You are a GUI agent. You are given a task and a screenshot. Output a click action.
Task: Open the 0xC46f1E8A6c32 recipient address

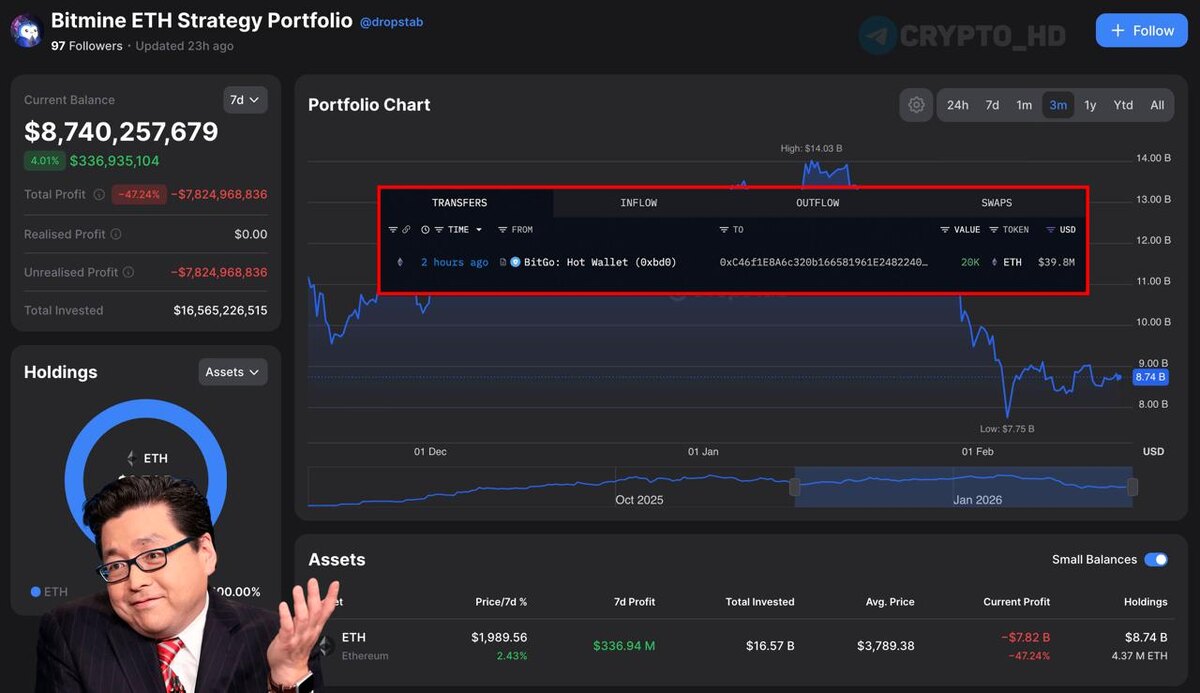pos(823,262)
